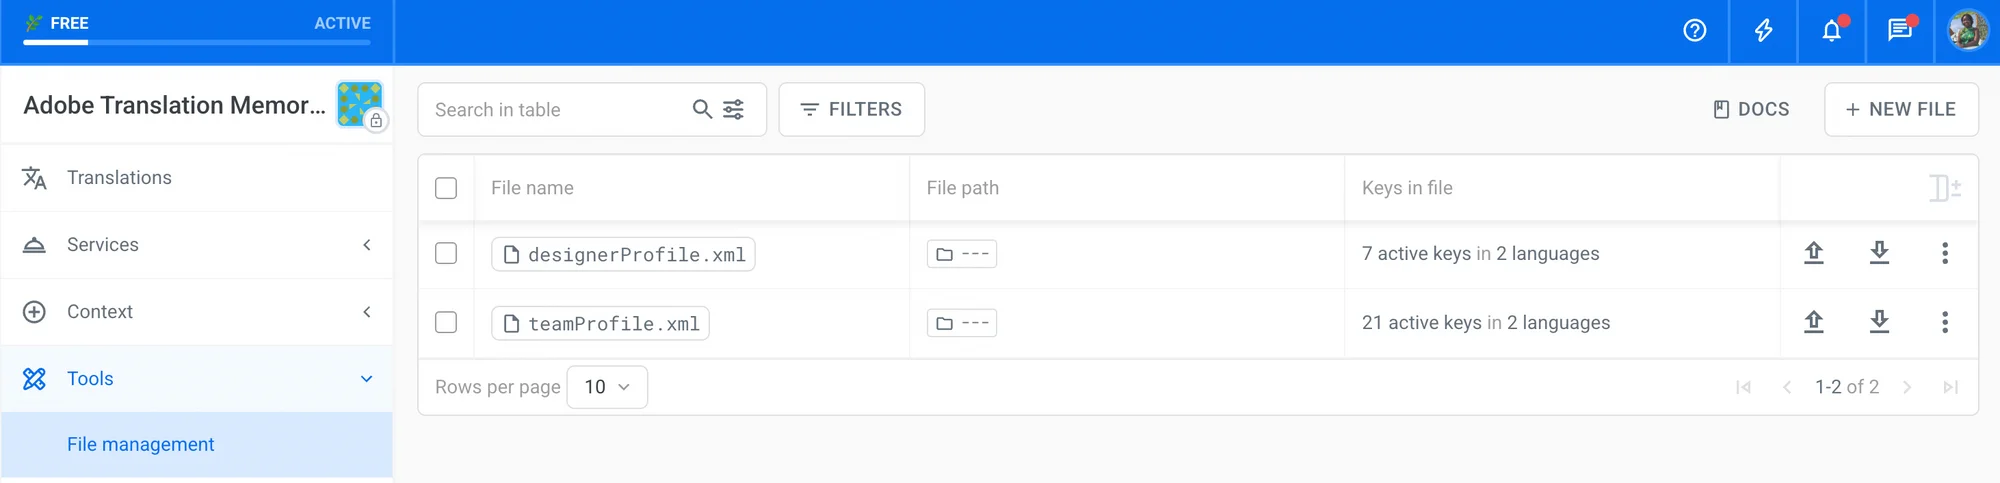The width and height of the screenshot is (2000, 483).
Task: Click the Search in table field
Action: coord(557,109)
